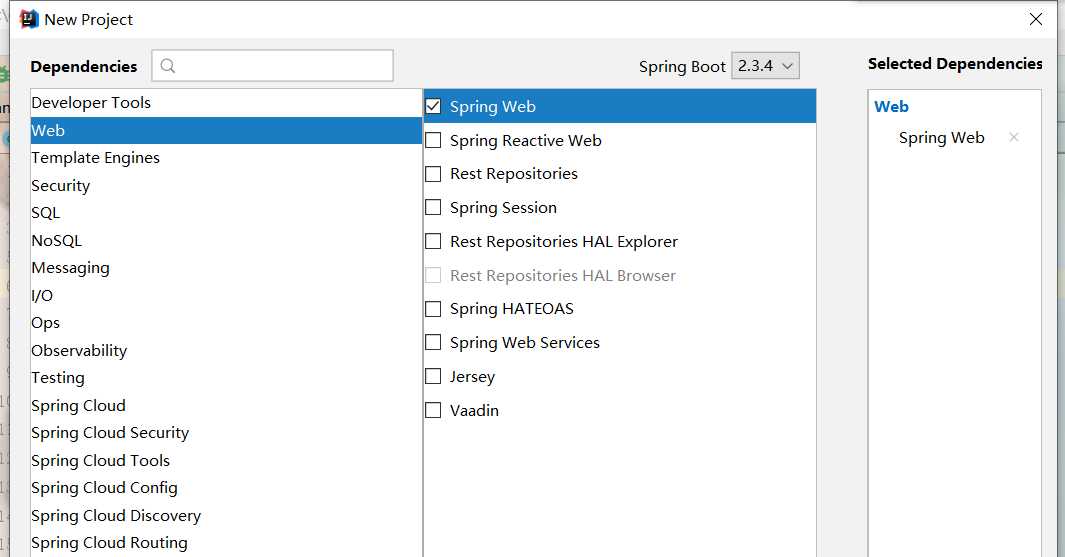Tick the Jersey checkbox
The image size is (1065, 557).
pyautogui.click(x=433, y=376)
